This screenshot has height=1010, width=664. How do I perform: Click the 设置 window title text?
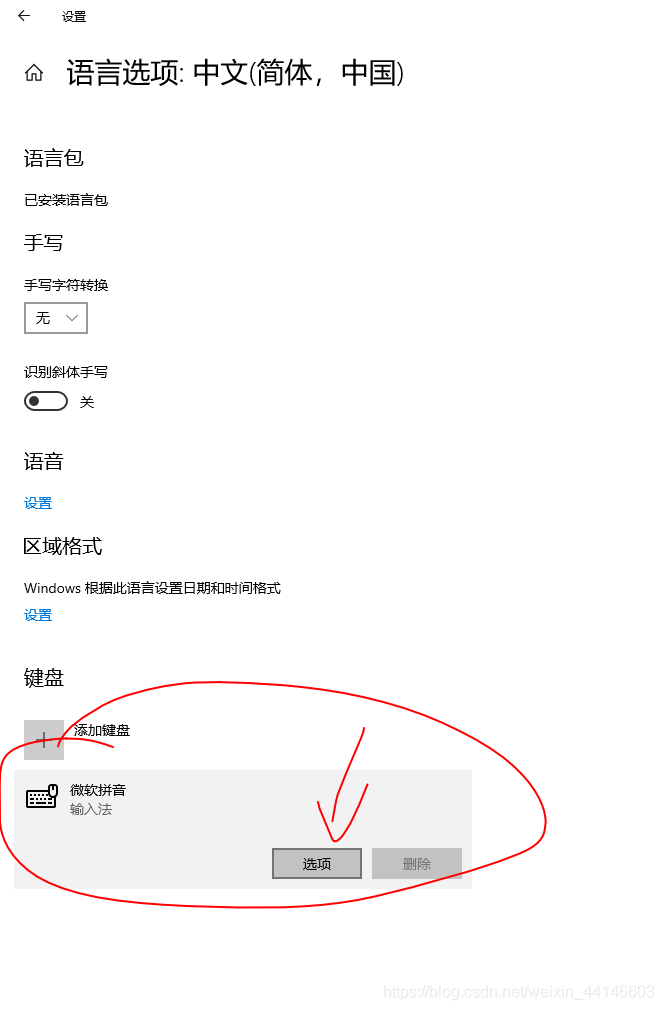point(74,17)
